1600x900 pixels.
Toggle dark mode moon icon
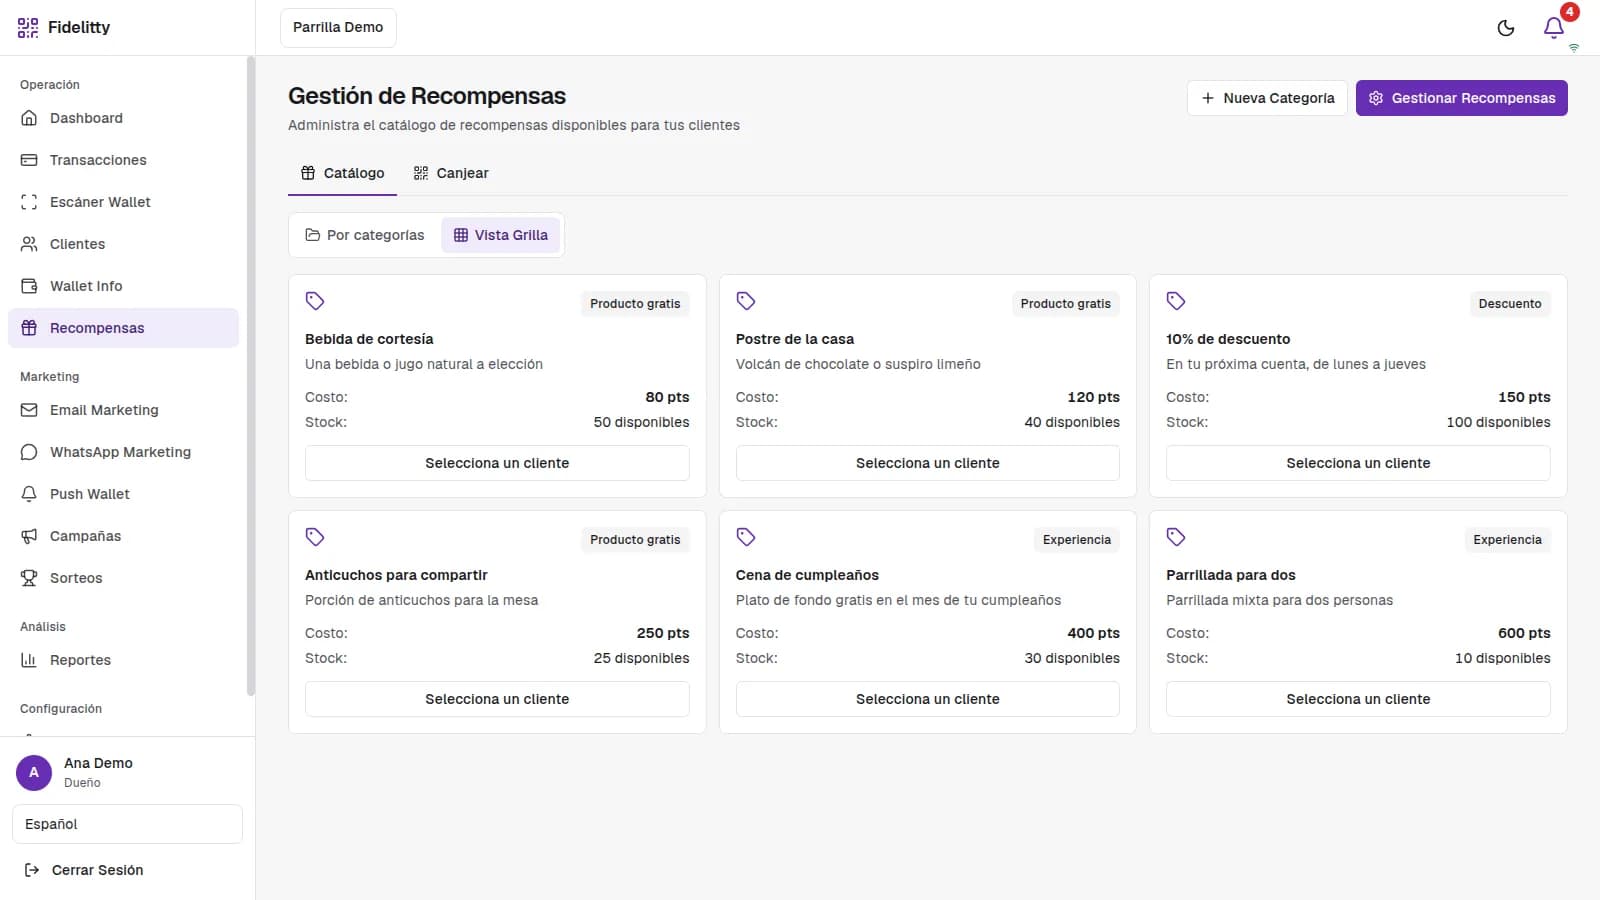1506,28
